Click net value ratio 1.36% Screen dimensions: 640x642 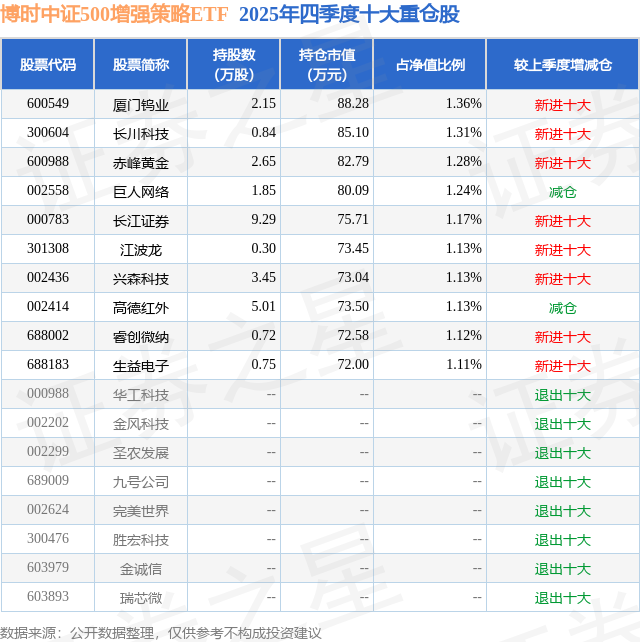pos(464,103)
